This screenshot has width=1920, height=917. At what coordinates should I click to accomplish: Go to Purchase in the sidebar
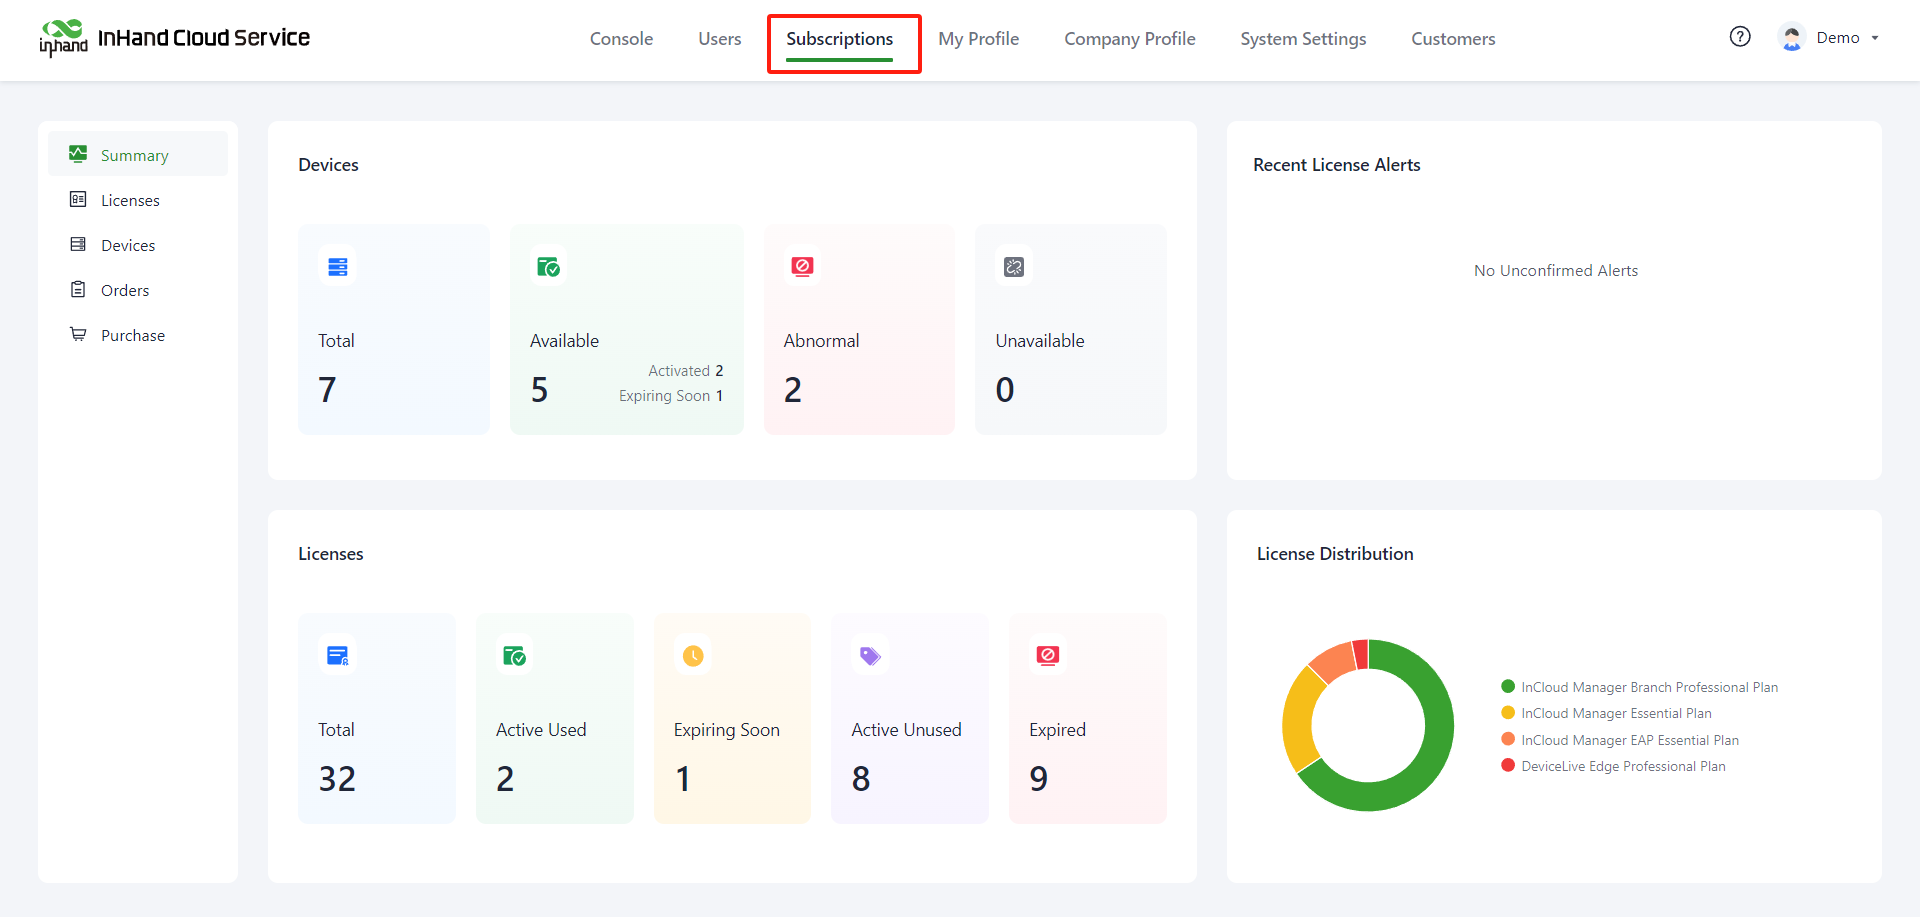point(132,335)
